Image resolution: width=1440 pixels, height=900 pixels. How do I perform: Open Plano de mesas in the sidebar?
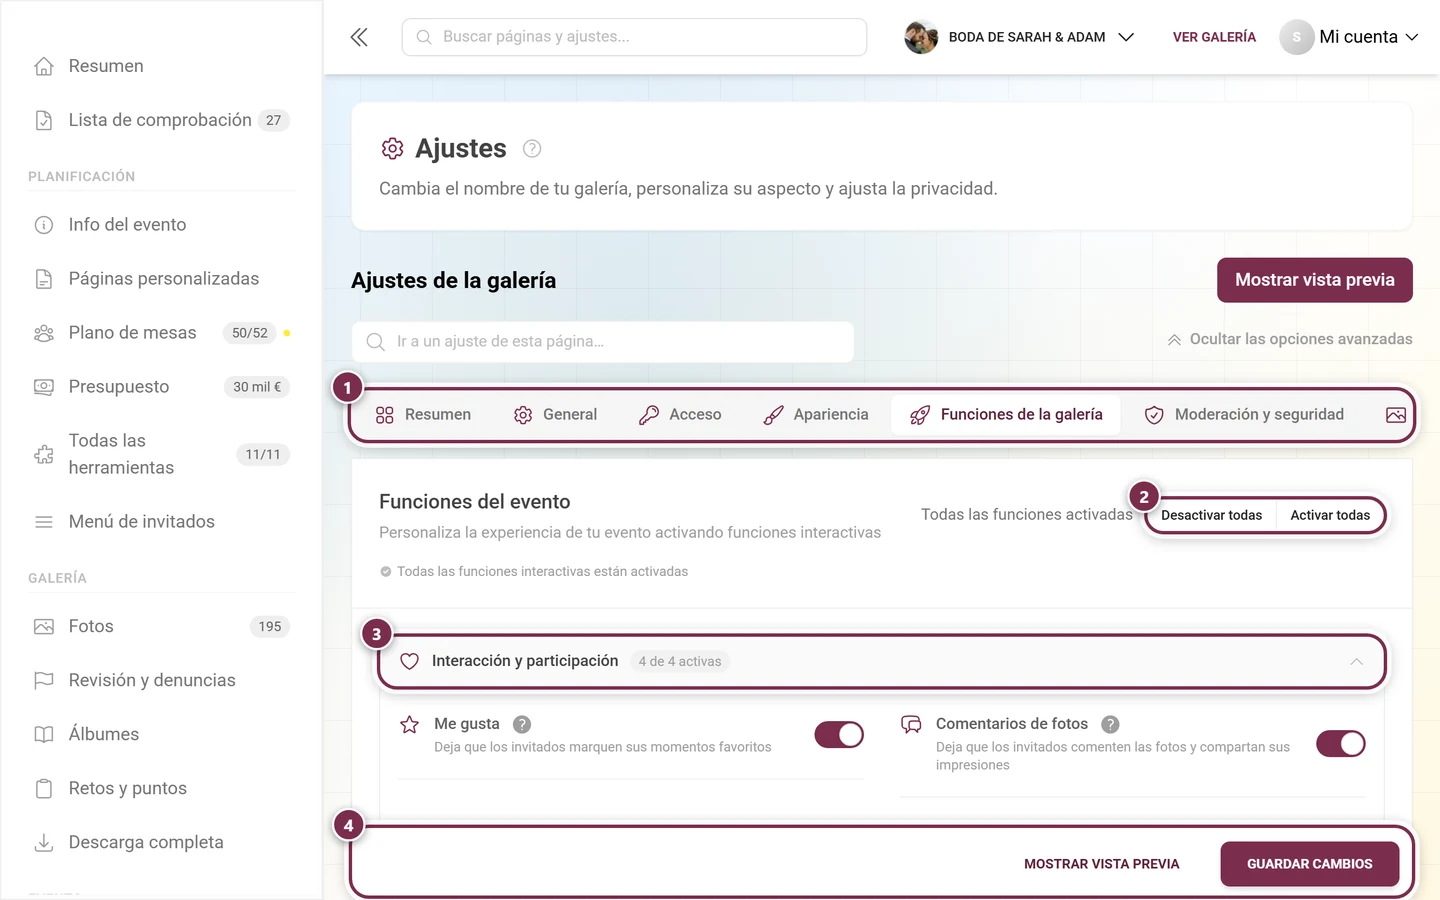click(x=161, y=333)
